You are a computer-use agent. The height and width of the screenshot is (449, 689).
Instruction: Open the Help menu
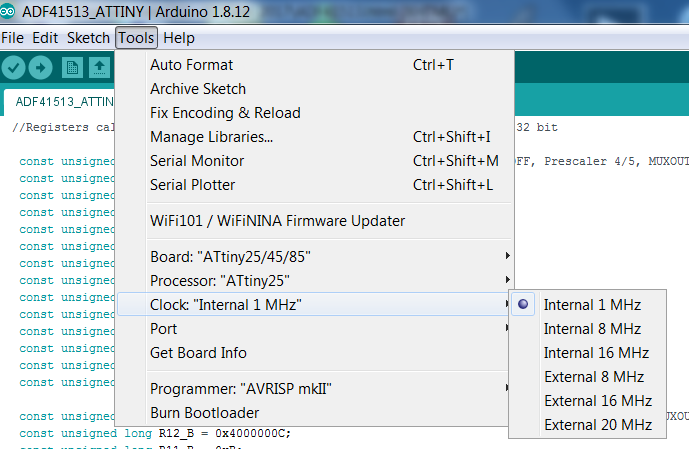(179, 38)
